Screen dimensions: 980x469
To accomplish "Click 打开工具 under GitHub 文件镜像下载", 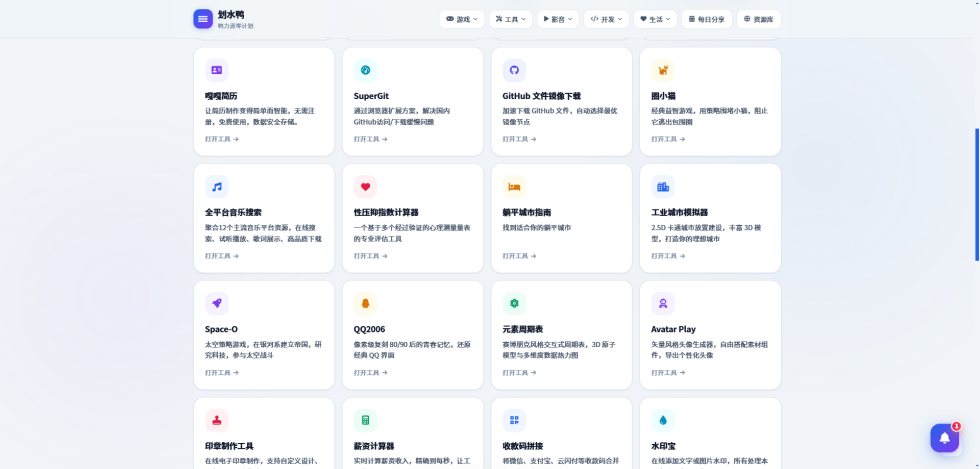I will pyautogui.click(x=519, y=139).
